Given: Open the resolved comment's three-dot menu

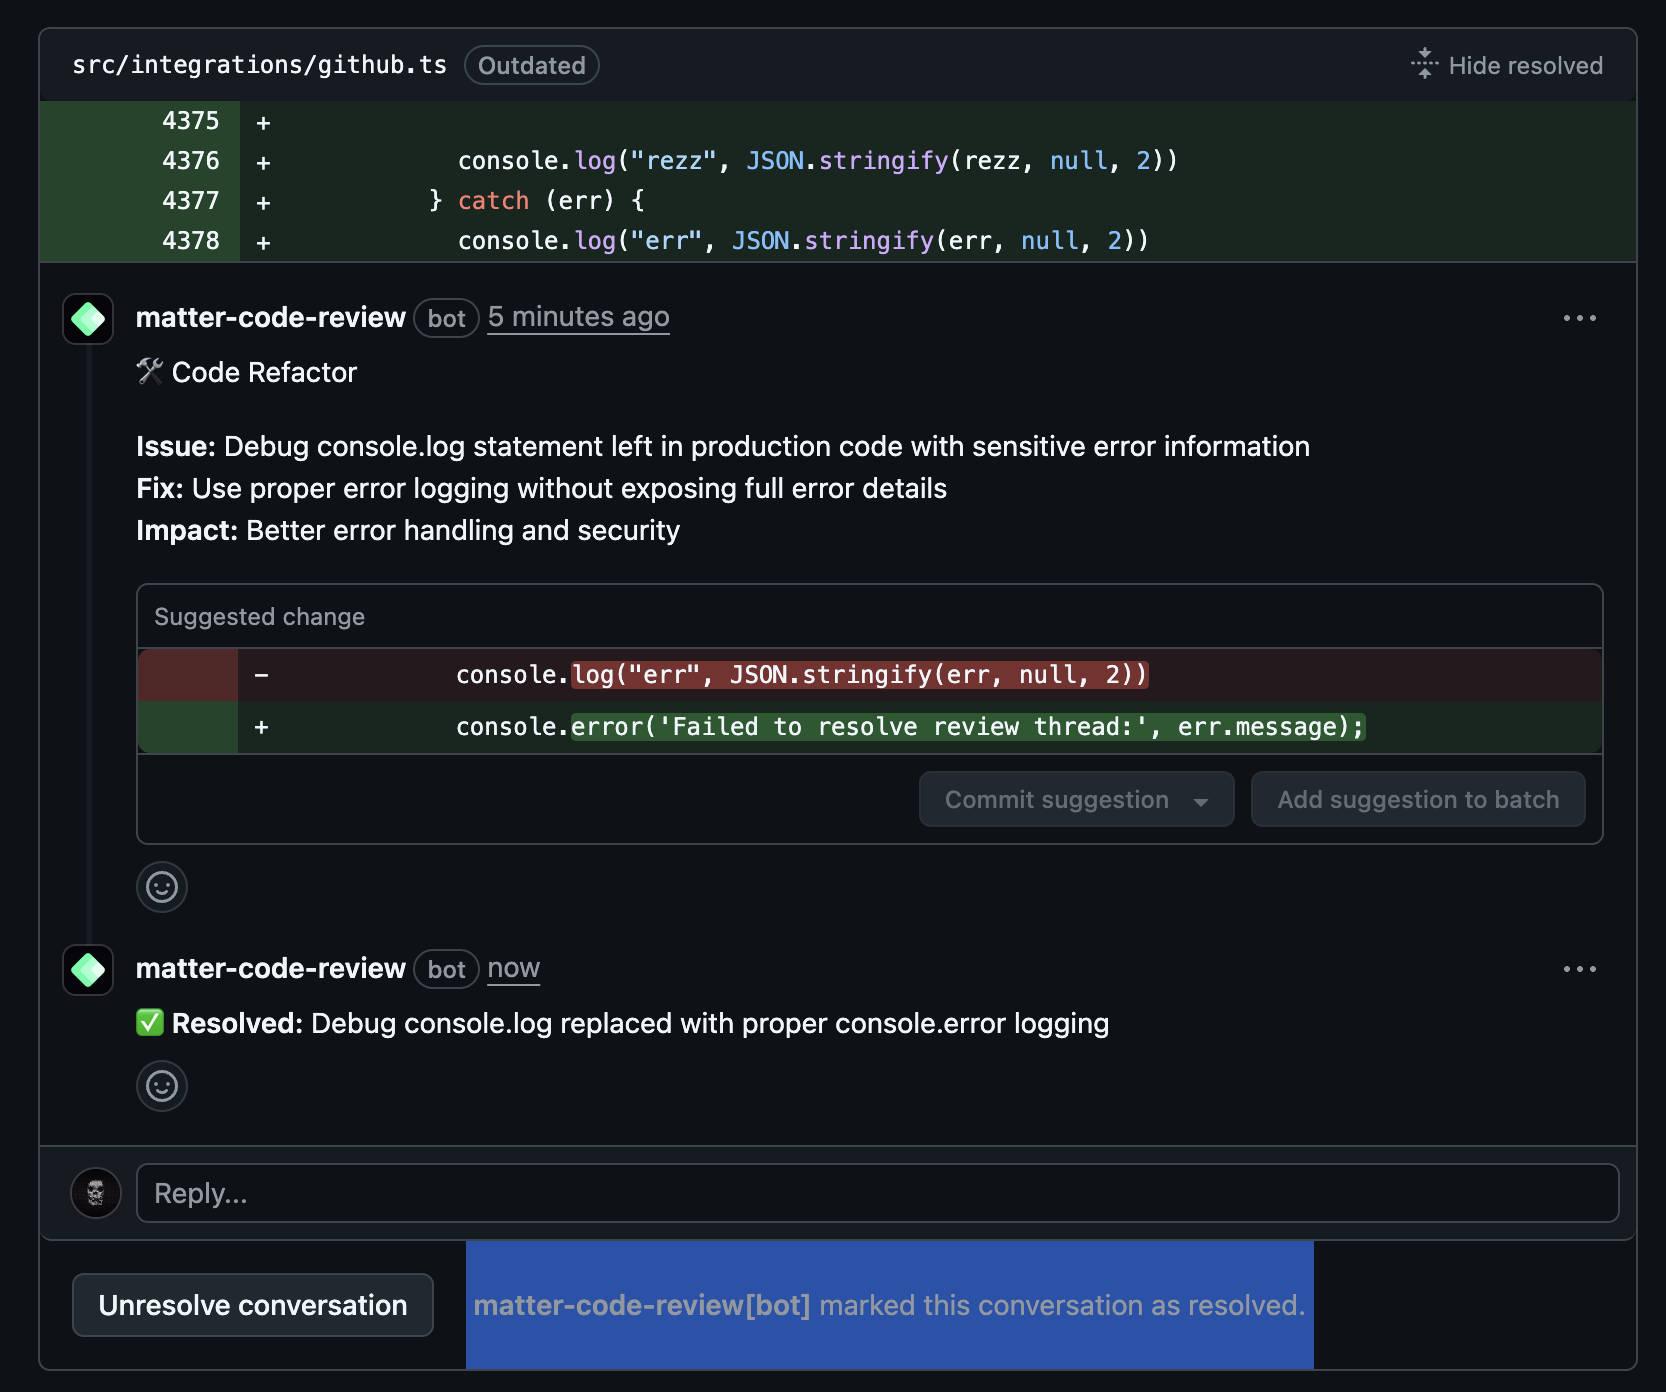Looking at the screenshot, I should (x=1579, y=969).
